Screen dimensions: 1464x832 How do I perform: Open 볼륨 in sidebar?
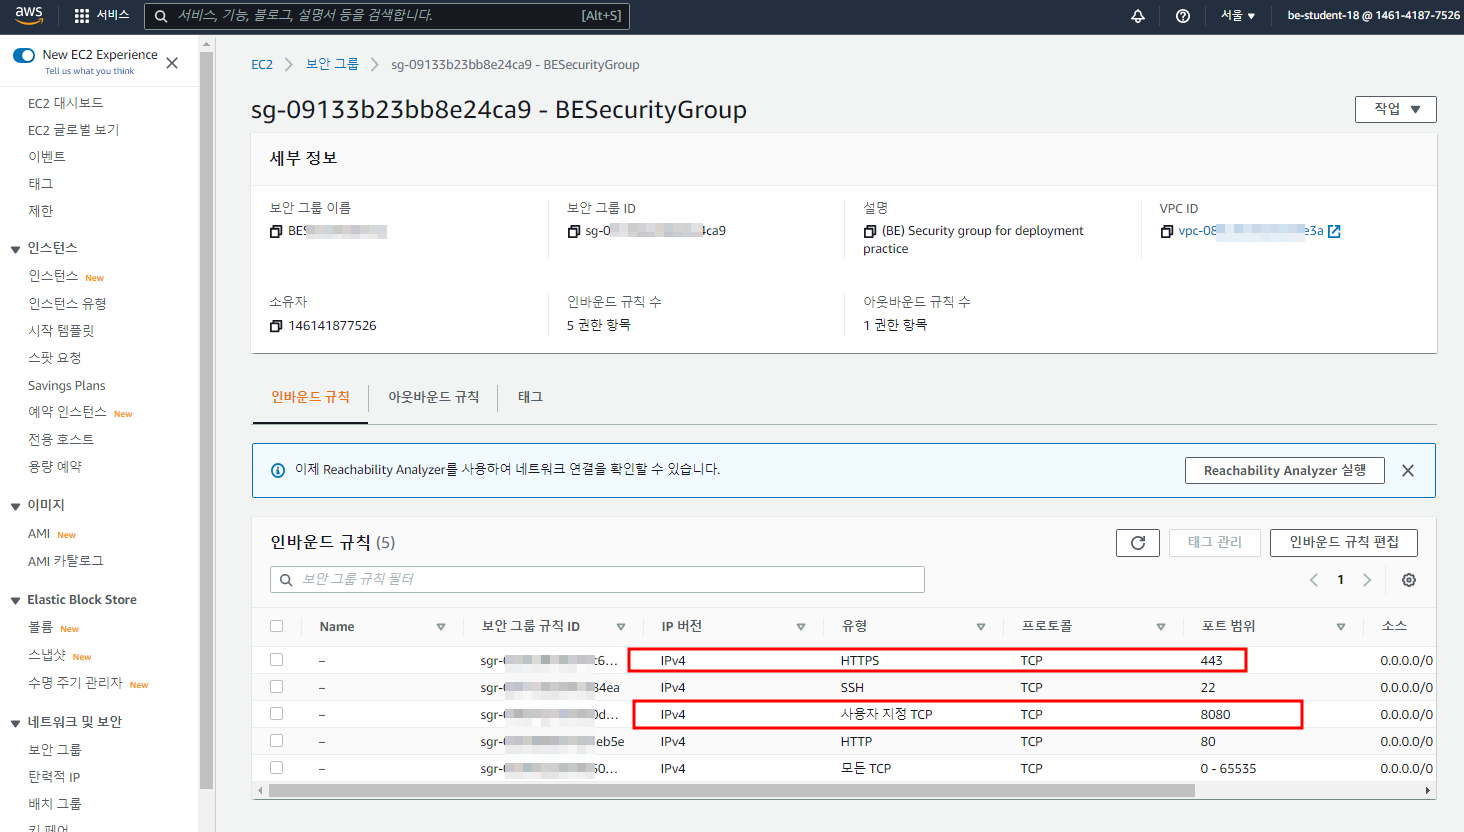point(40,628)
